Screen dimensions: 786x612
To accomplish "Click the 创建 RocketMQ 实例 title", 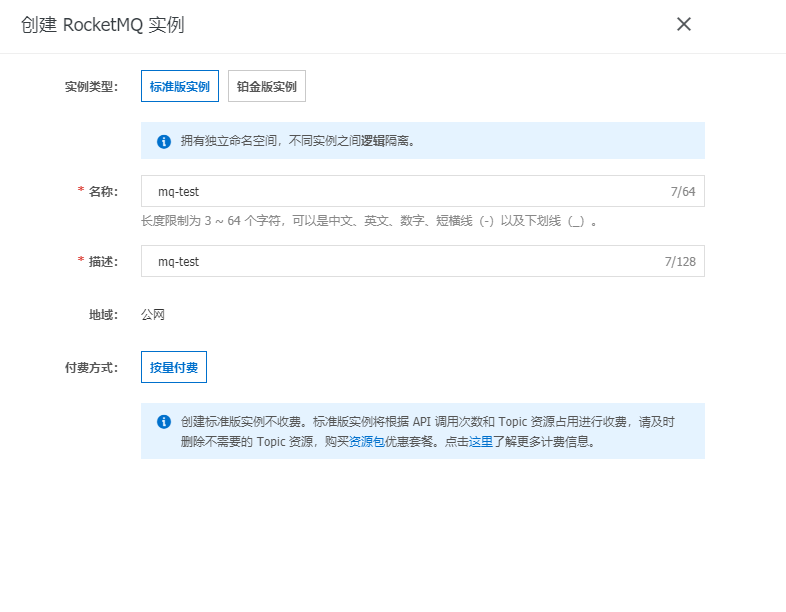I will (x=103, y=25).
